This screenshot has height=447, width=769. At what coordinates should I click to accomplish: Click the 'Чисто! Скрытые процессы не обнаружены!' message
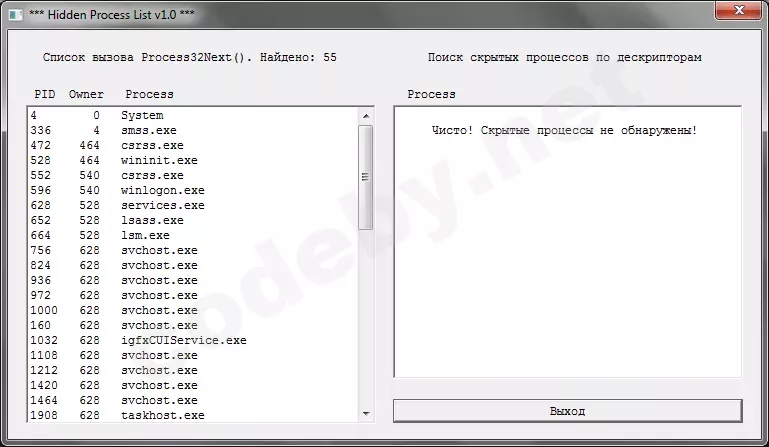pyautogui.click(x=564, y=130)
